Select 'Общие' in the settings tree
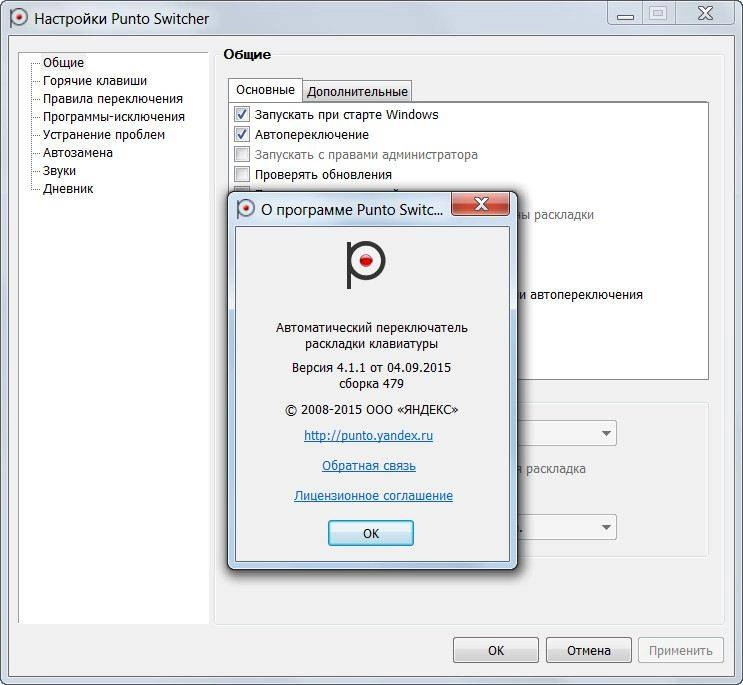 coord(63,63)
